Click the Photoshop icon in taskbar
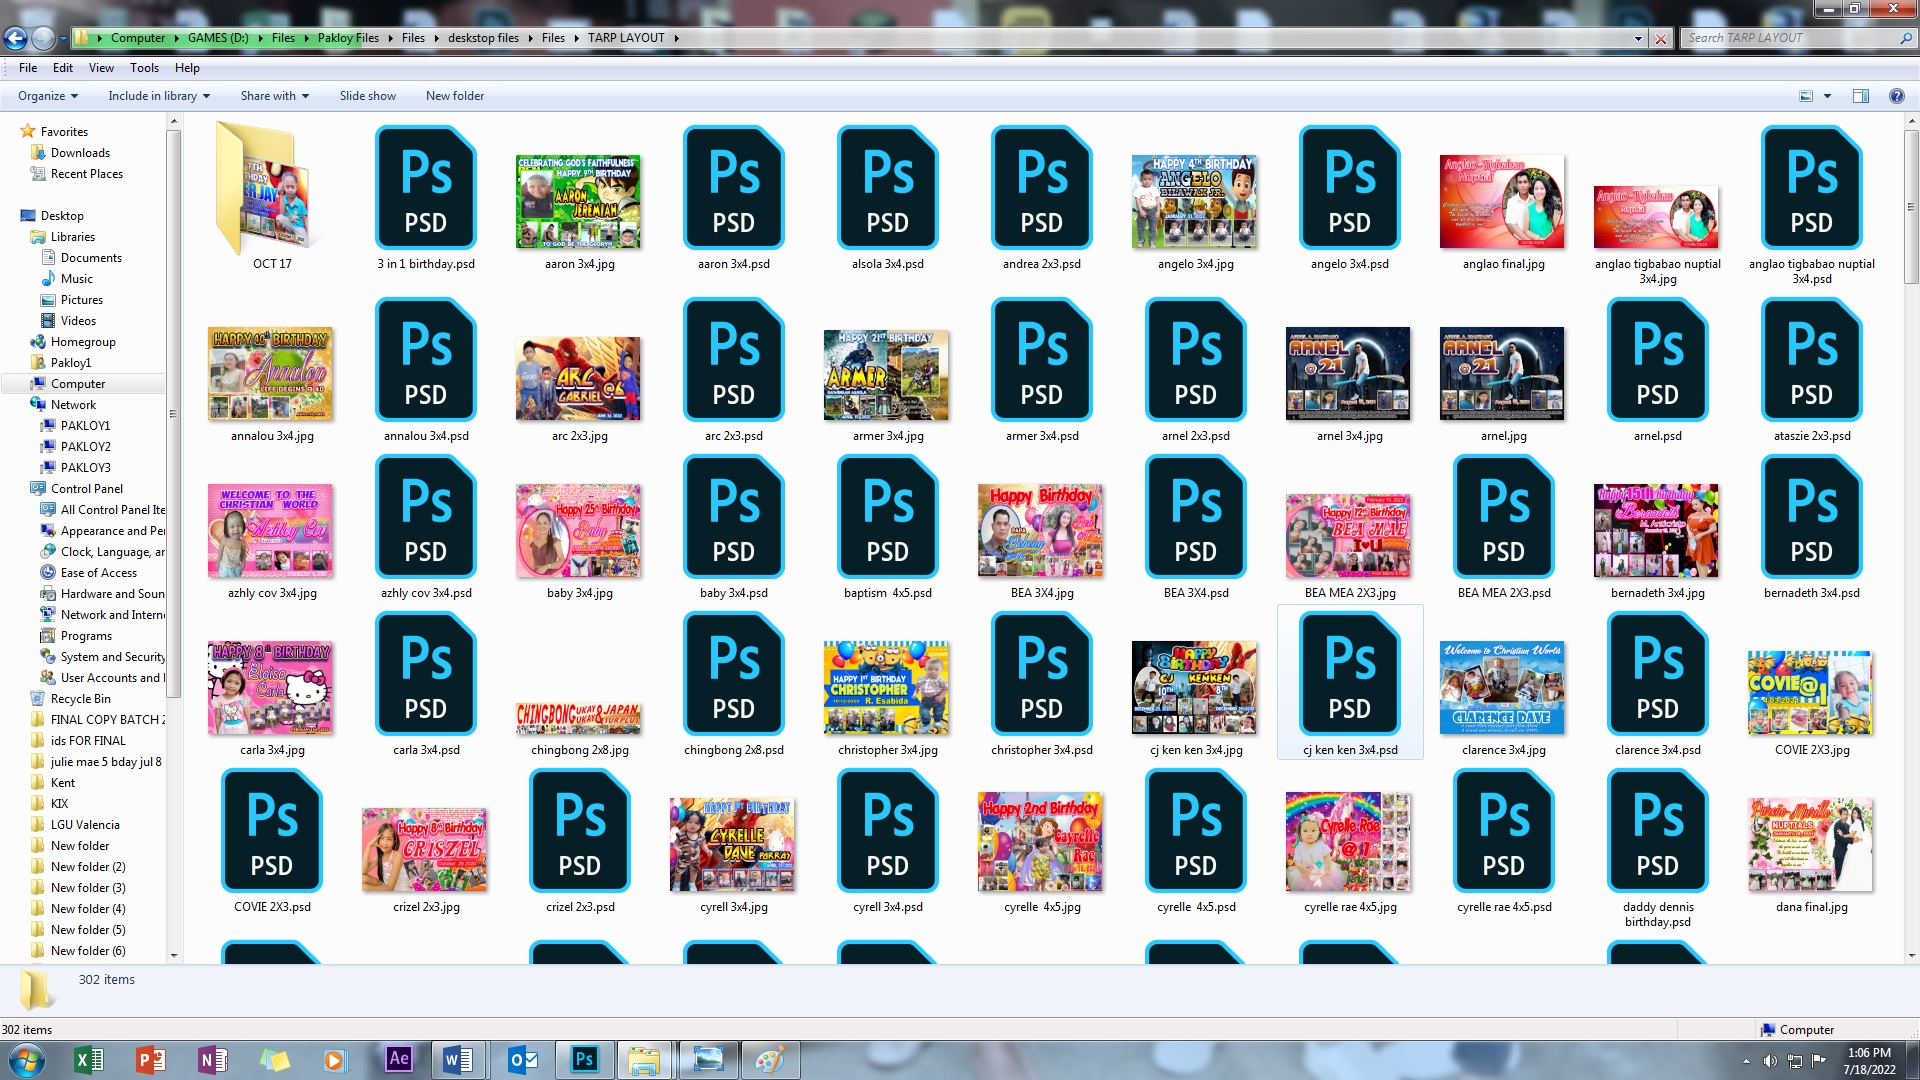The image size is (1920, 1080). [x=584, y=1059]
